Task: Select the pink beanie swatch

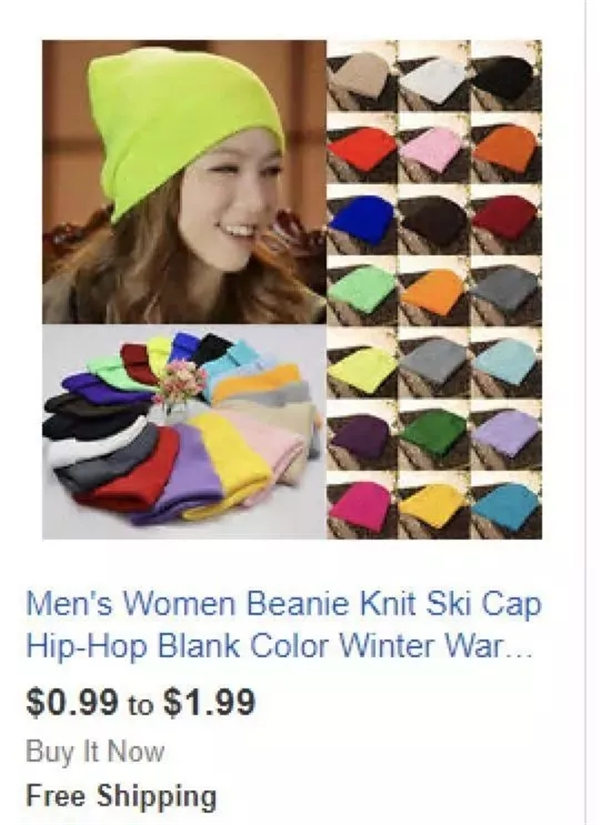Action: tap(434, 148)
